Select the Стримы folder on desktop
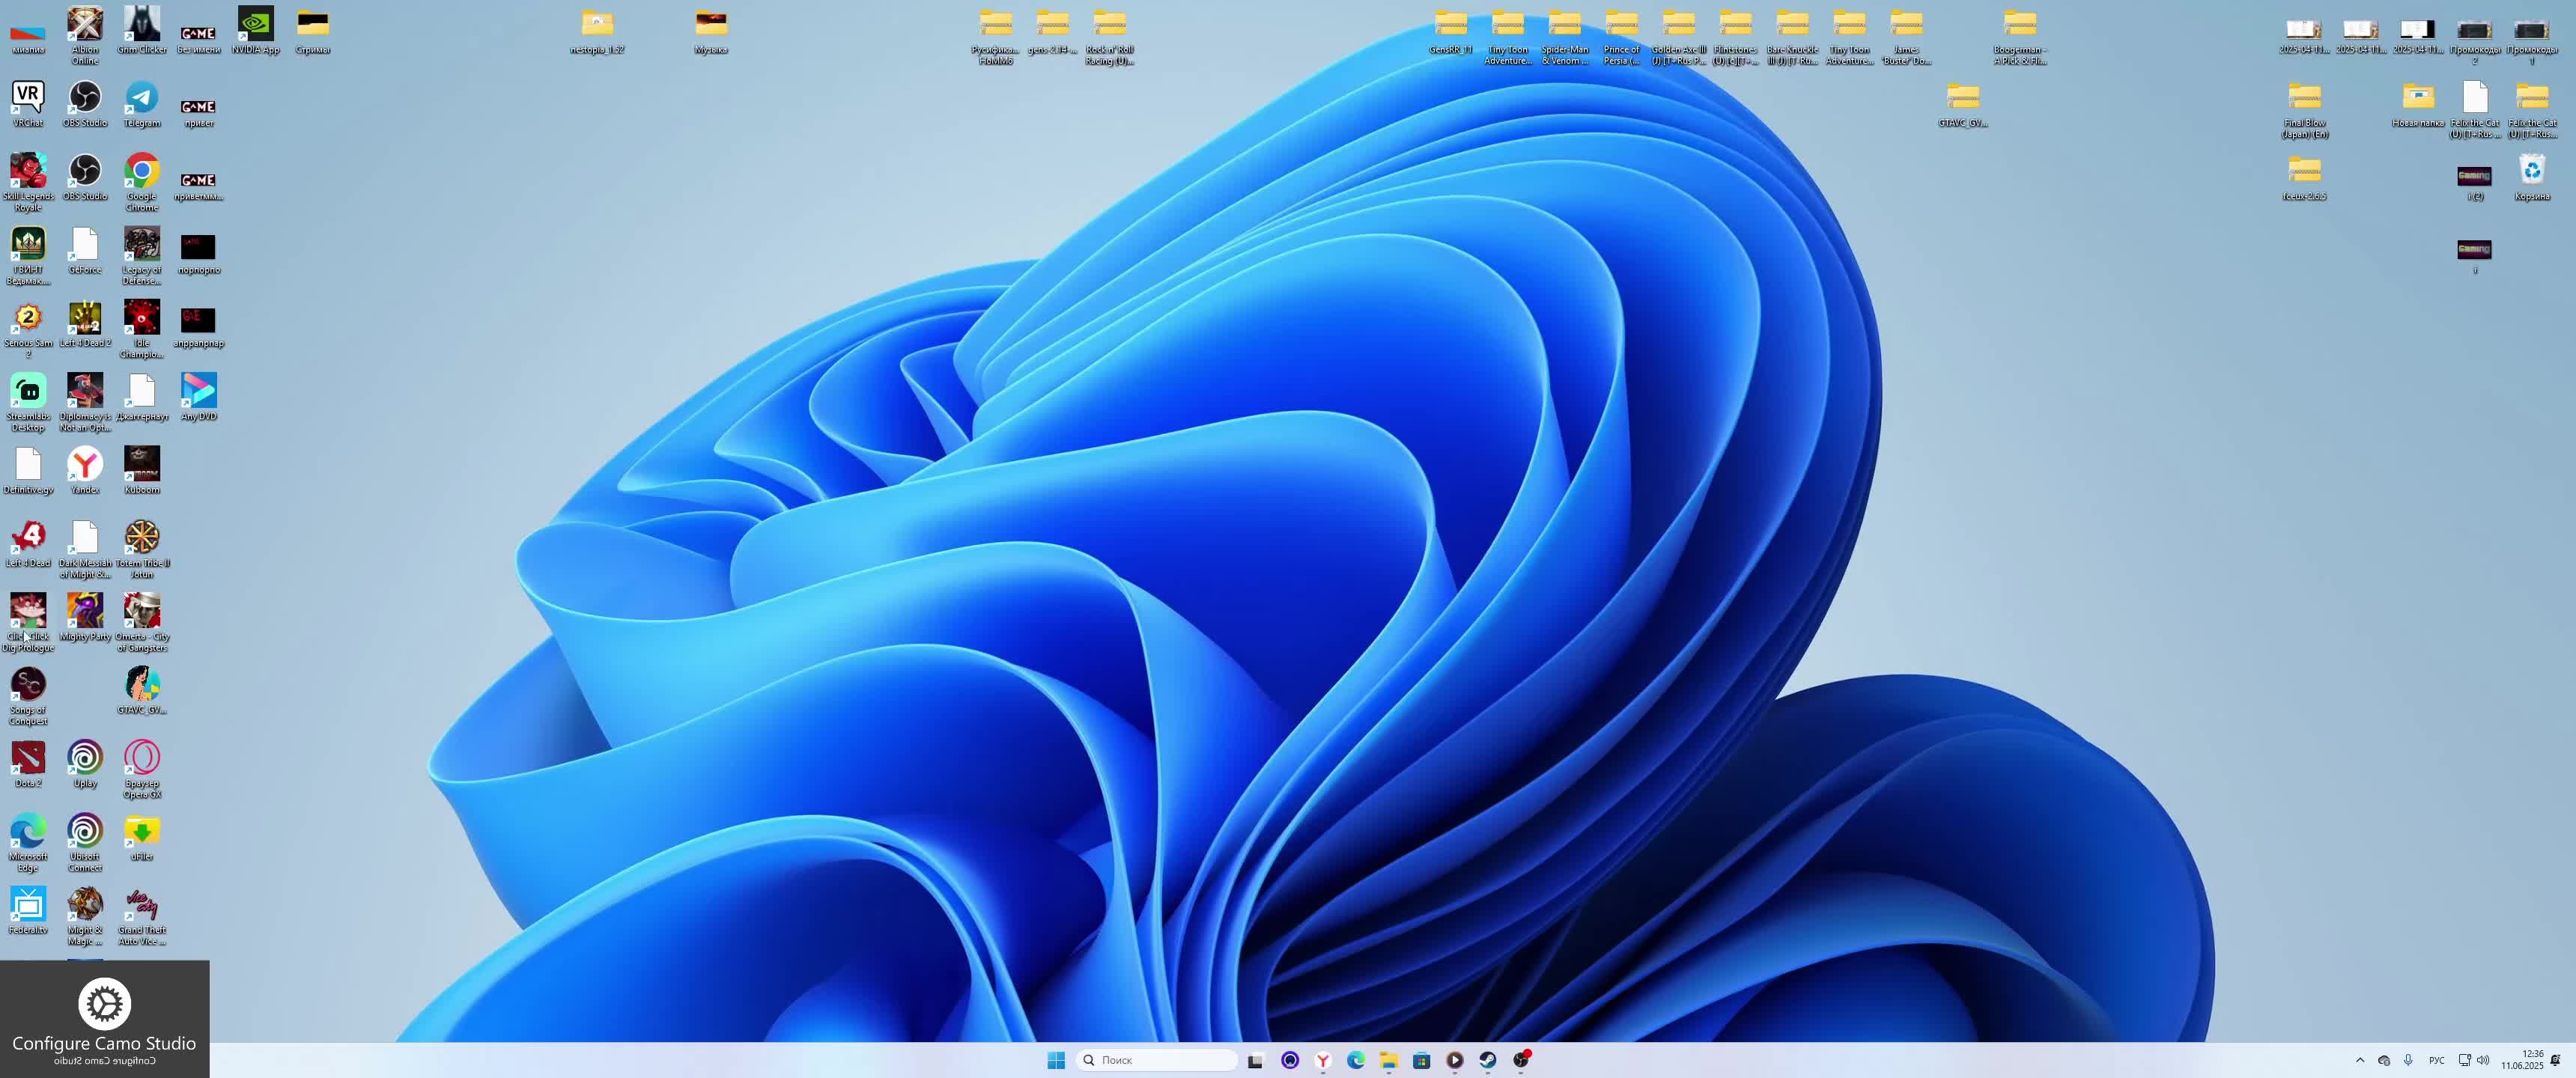This screenshot has height=1078, width=2576. (x=313, y=30)
